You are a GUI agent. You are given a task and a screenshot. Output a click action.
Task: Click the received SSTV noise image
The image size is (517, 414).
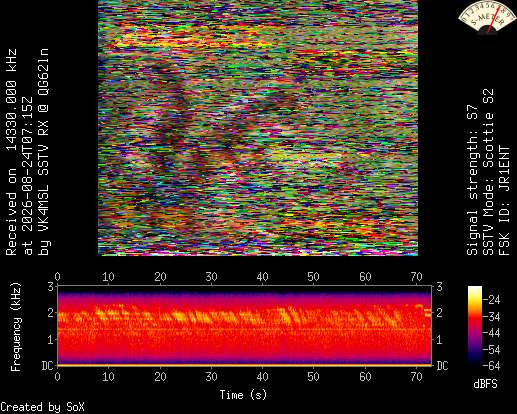[258, 128]
